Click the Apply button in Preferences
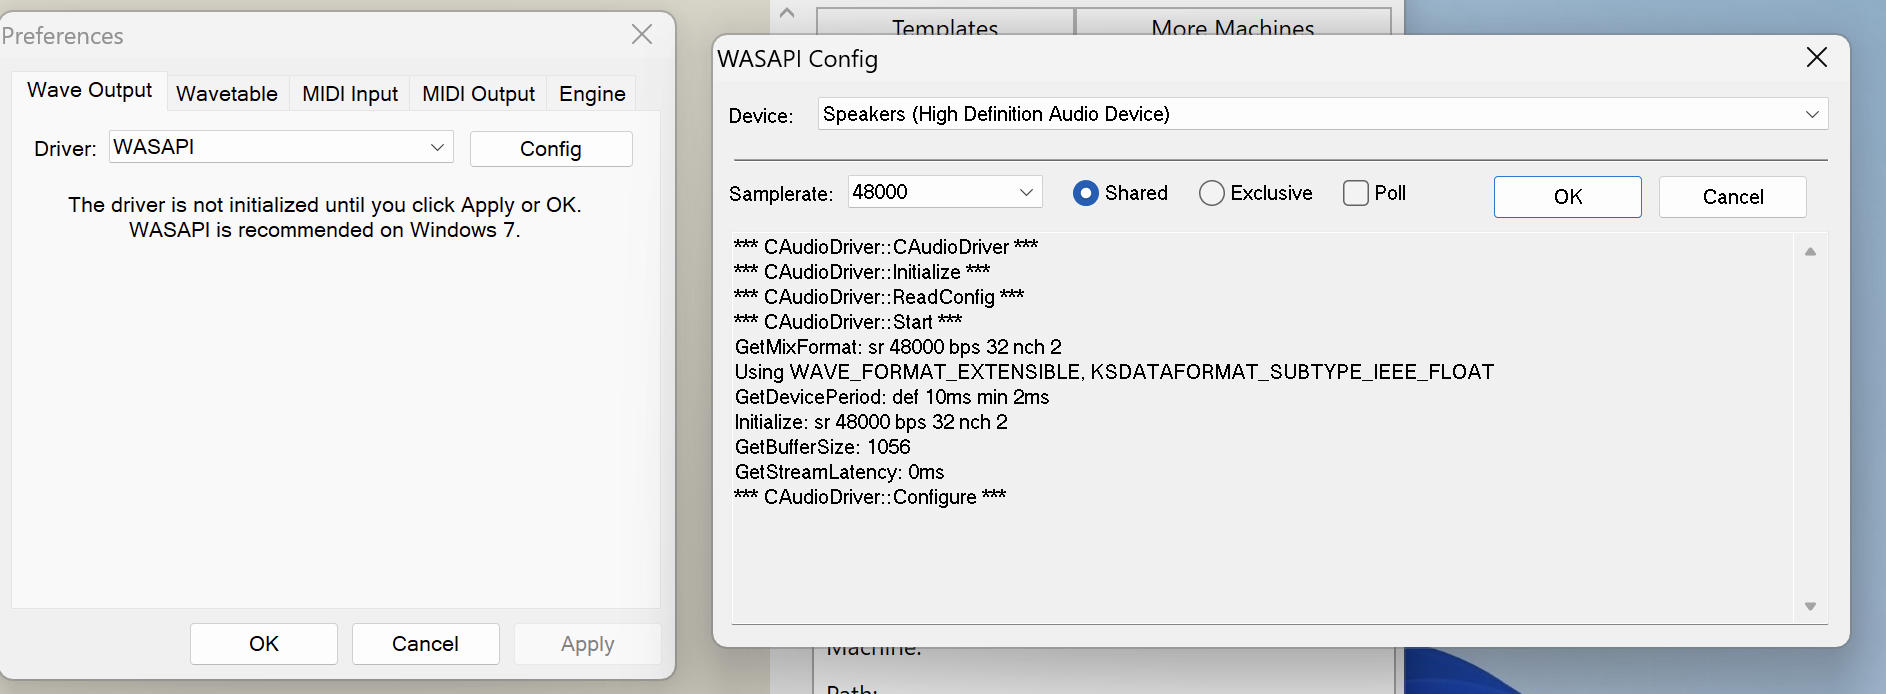This screenshot has width=1886, height=694. (x=586, y=643)
